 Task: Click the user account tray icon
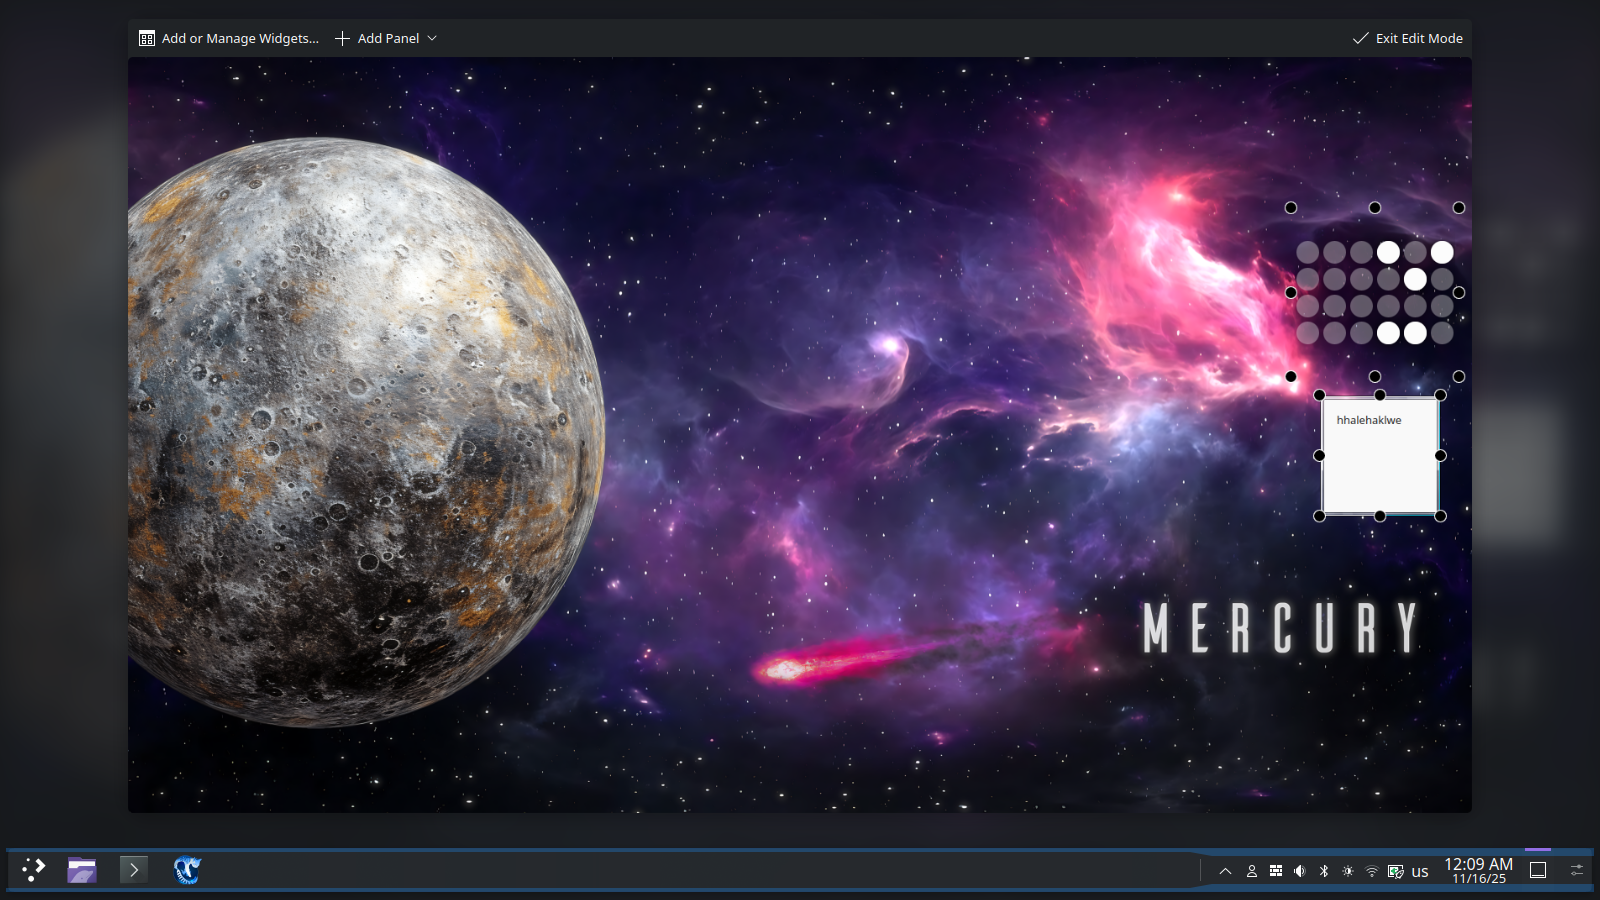click(1251, 871)
